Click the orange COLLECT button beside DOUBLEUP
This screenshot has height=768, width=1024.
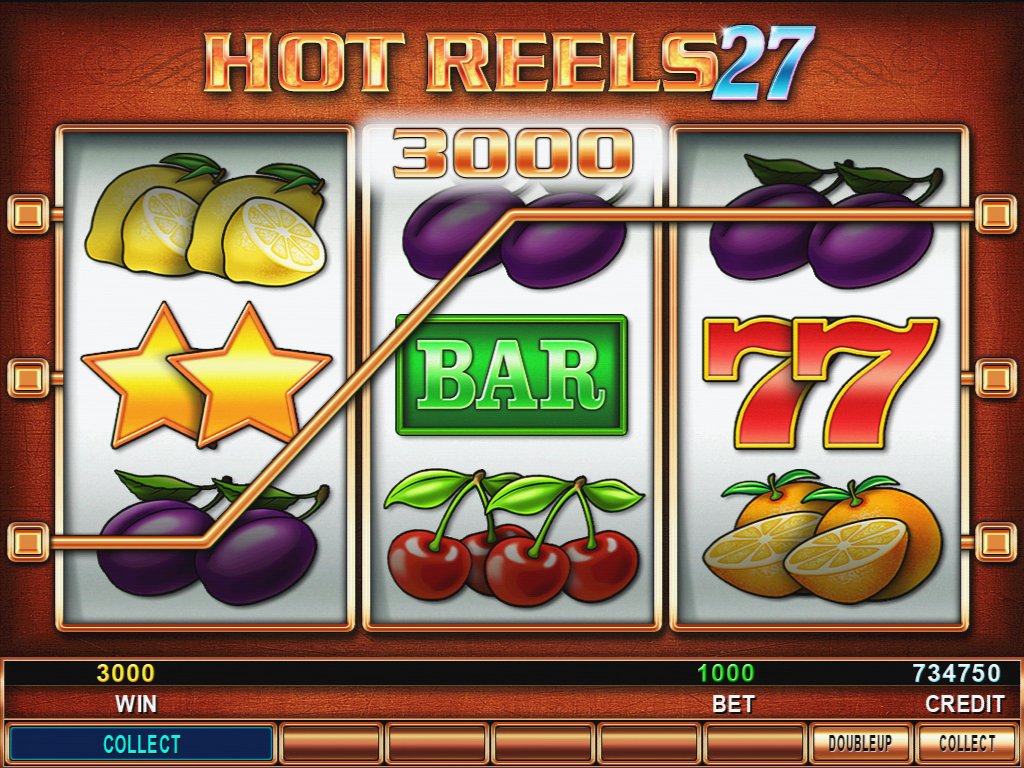point(967,743)
